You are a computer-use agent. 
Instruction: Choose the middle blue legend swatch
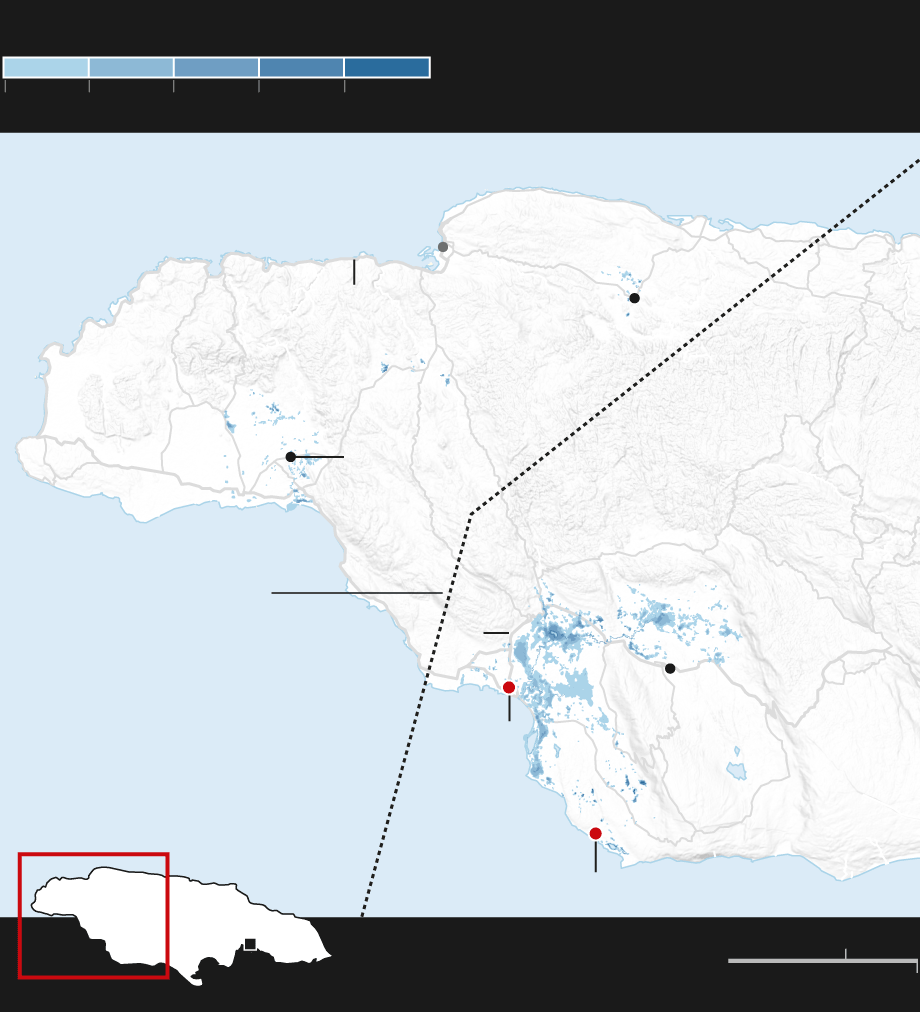point(216,68)
